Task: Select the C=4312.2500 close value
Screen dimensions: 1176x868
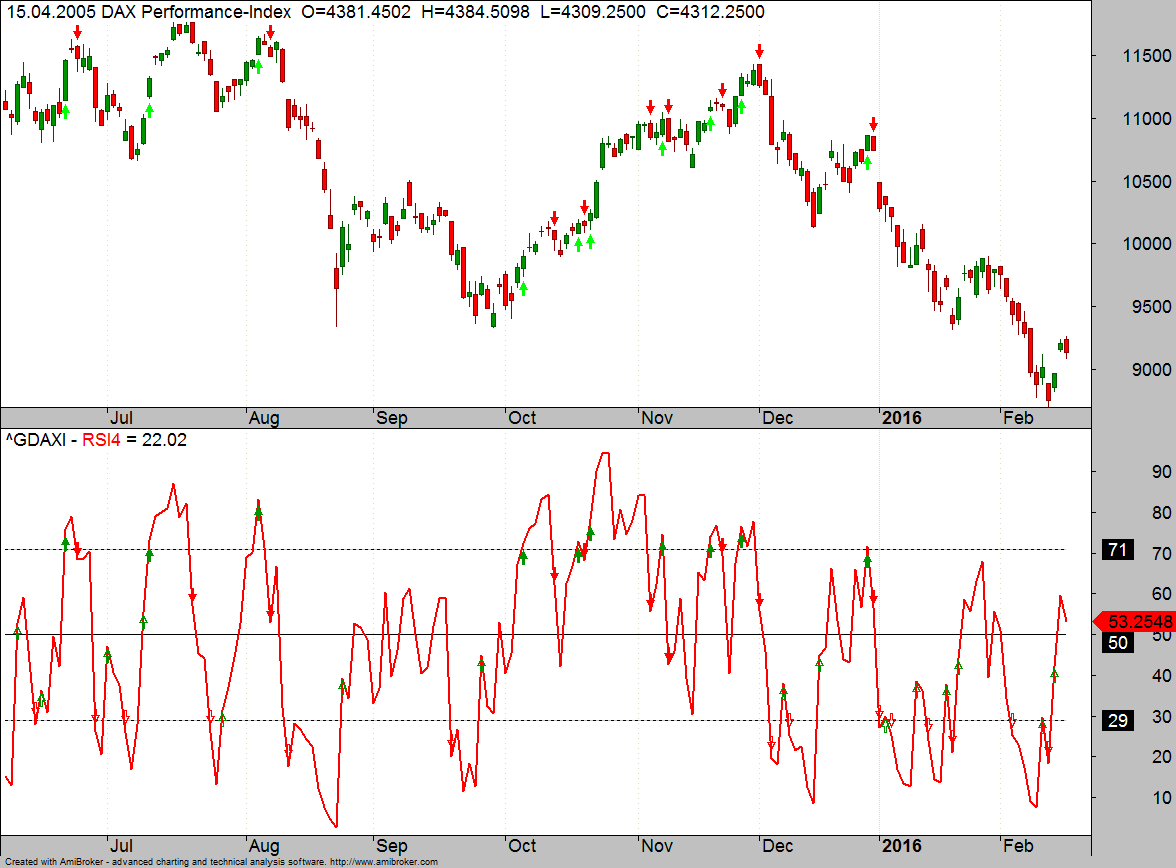Action: pyautogui.click(x=710, y=12)
